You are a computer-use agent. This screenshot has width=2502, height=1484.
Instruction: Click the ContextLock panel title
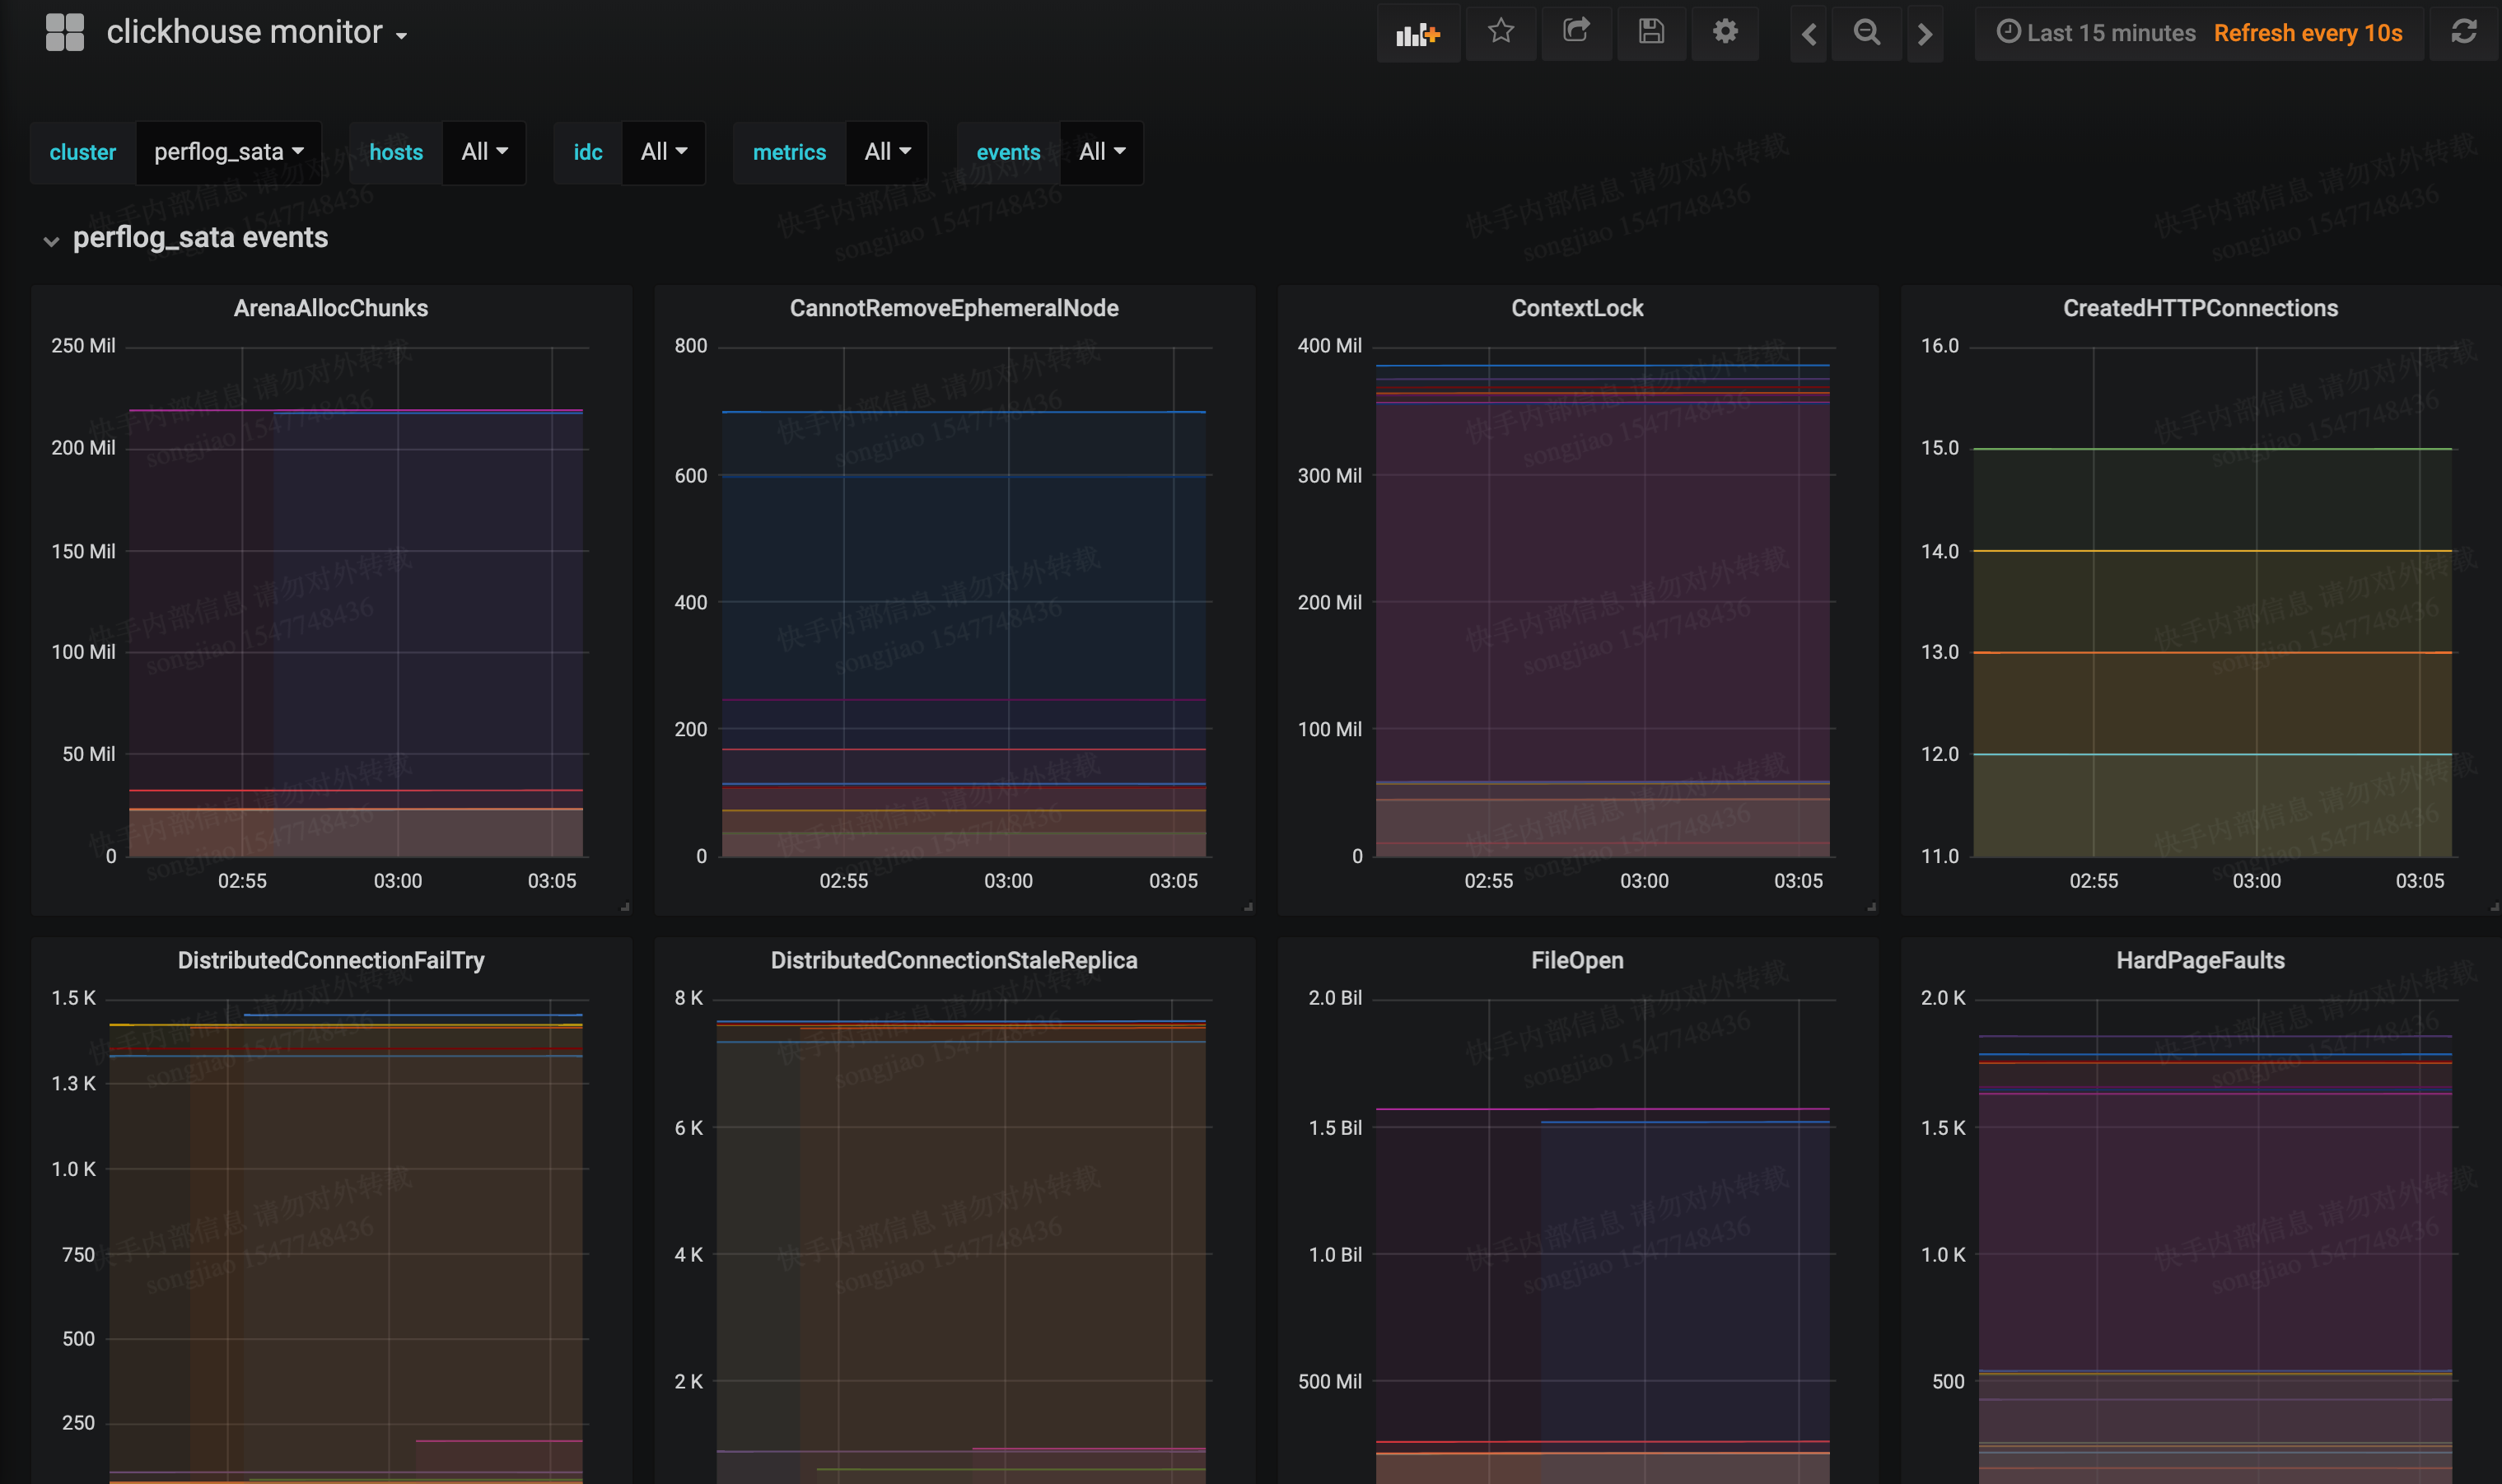coord(1576,308)
